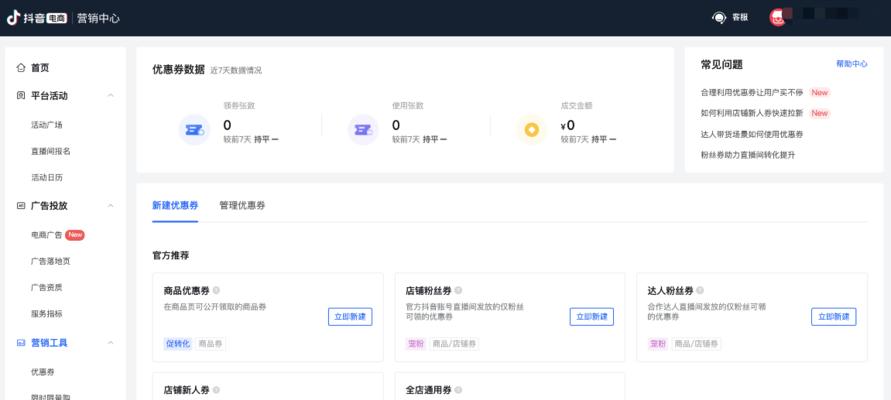Click the 宠粉 tag on 店铺粉丝券

click(x=416, y=344)
